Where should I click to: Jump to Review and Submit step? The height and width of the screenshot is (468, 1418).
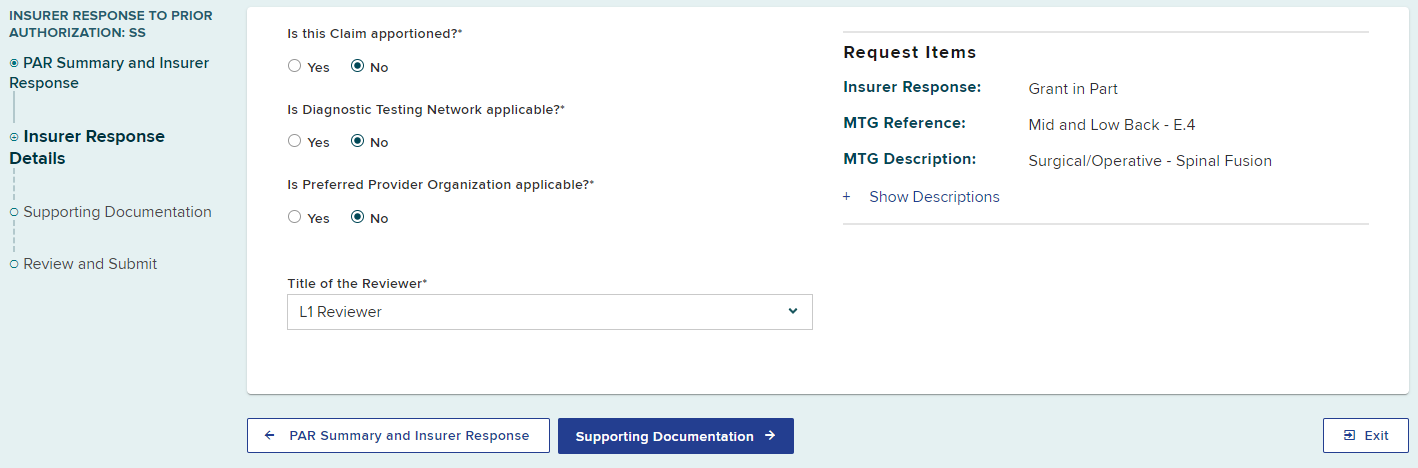(x=90, y=264)
